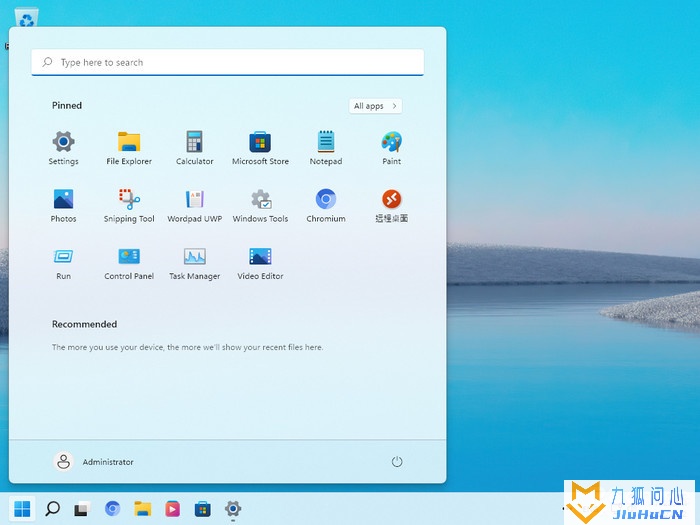Expand the All apps list

pos(375,106)
